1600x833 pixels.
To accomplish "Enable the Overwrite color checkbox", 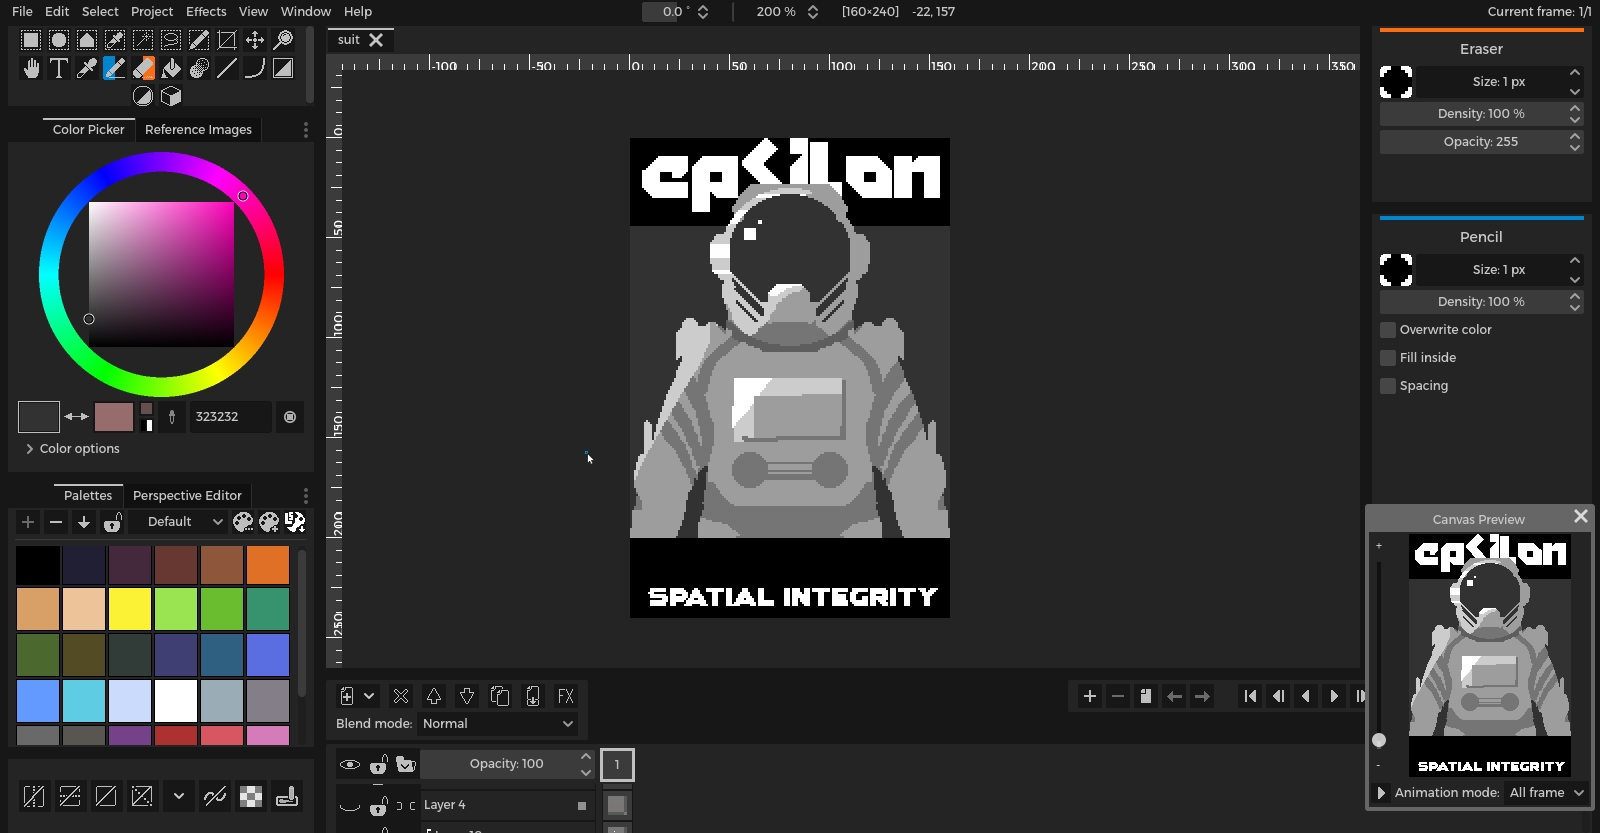I will (1388, 330).
